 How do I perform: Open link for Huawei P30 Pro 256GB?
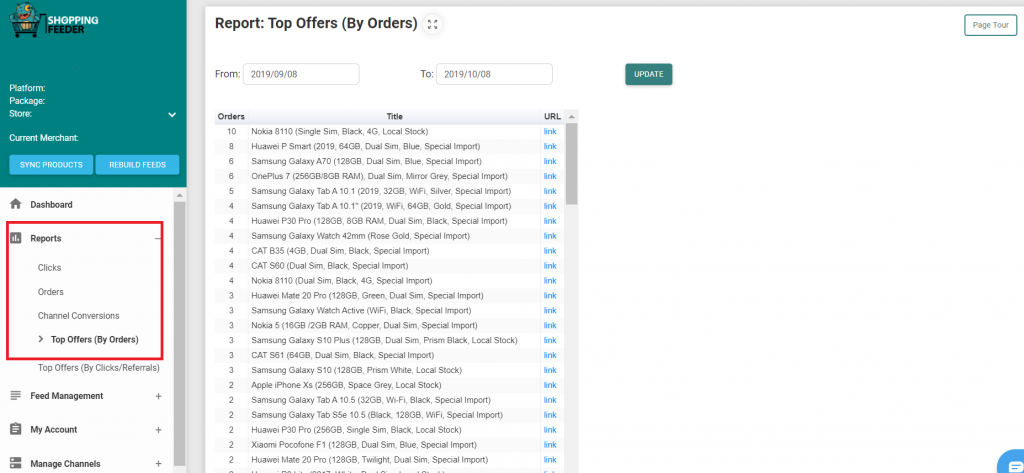coord(550,430)
